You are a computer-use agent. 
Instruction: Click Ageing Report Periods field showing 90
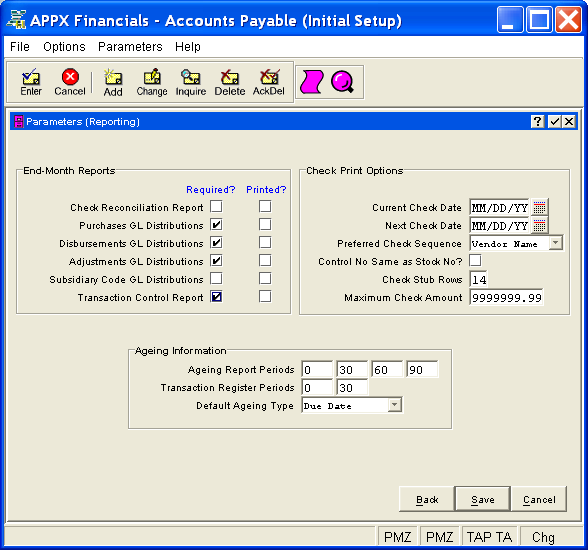tap(422, 370)
